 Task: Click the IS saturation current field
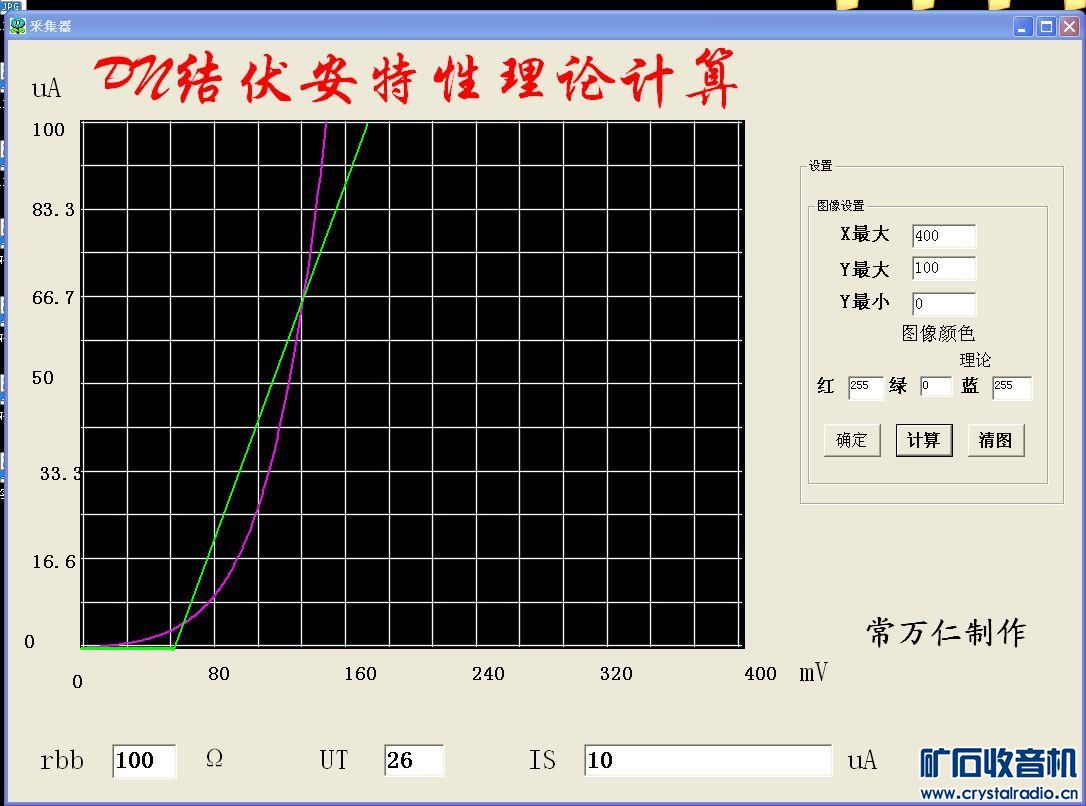(707, 760)
